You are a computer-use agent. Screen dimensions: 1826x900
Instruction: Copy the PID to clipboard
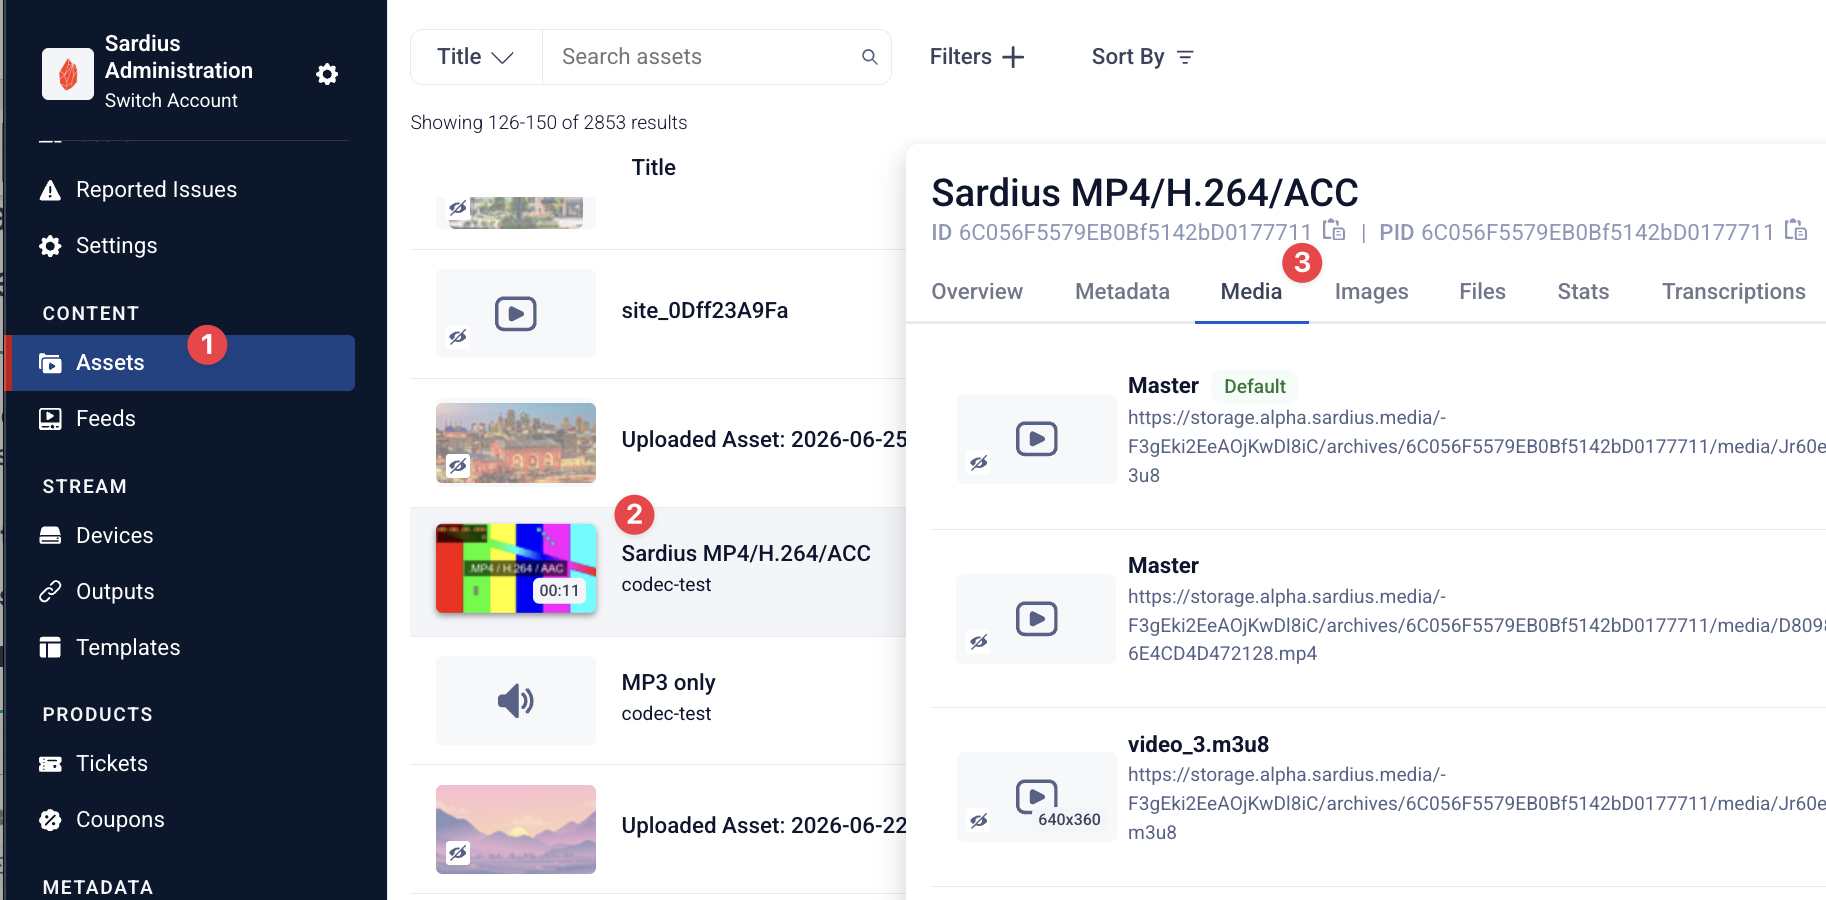(x=1796, y=230)
